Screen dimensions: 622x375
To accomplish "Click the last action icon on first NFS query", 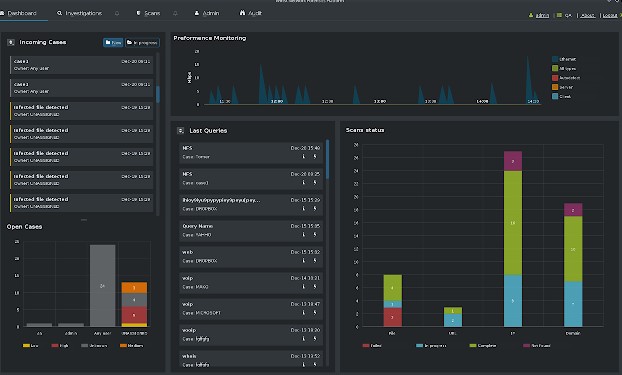I will pos(315,156).
